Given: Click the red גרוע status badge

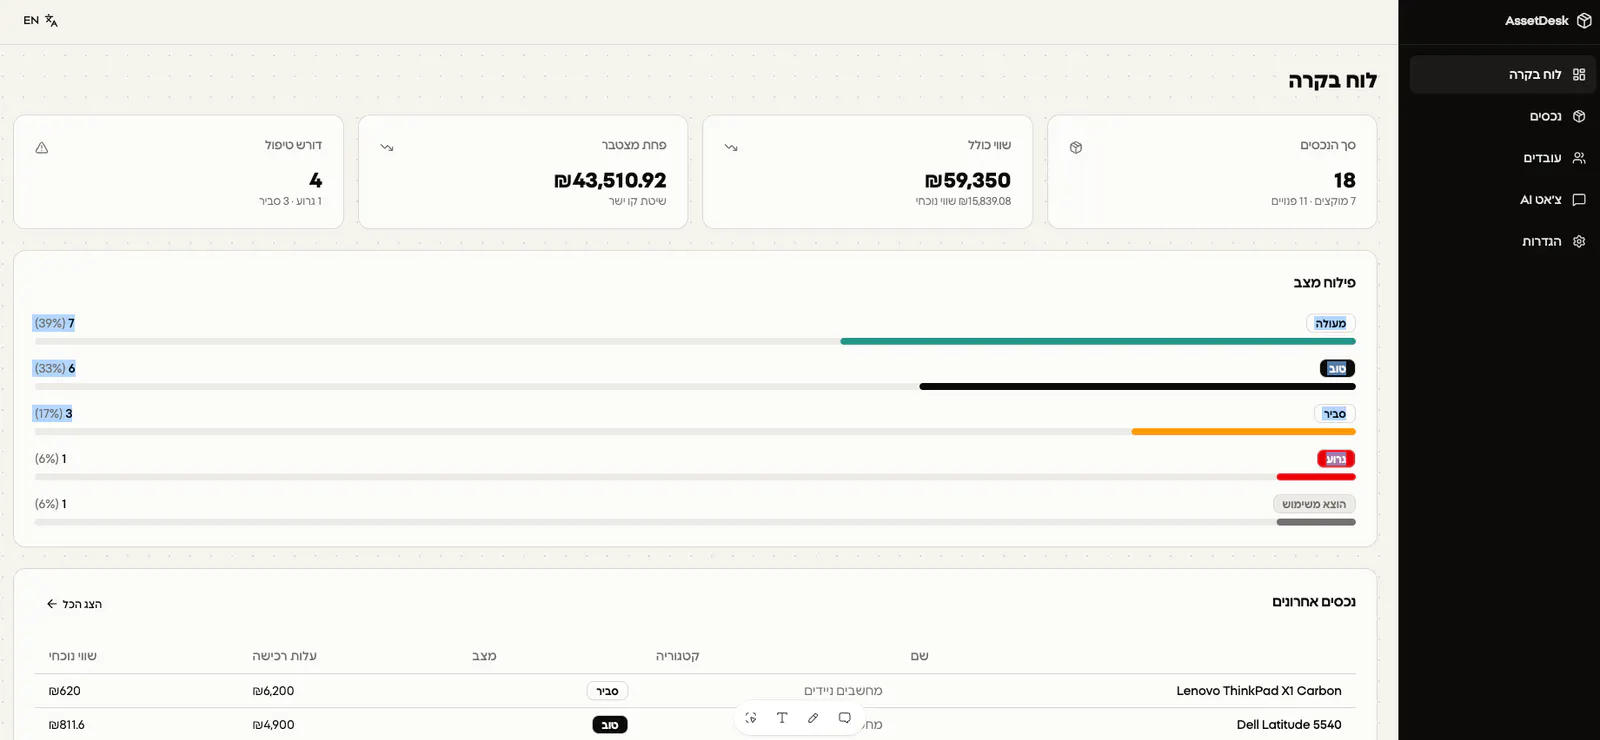Looking at the screenshot, I should tap(1336, 459).
